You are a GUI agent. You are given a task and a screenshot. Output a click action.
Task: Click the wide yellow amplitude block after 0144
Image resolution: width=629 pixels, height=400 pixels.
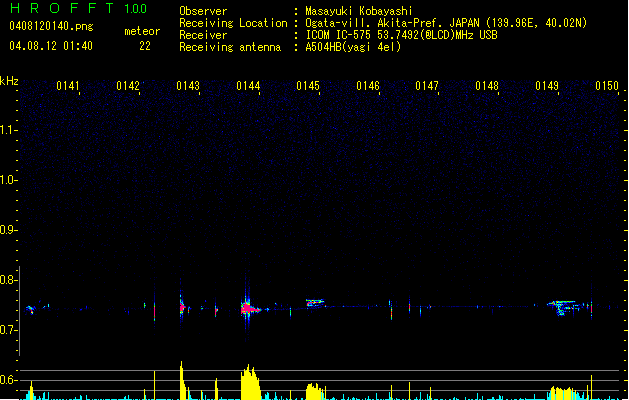[250, 382]
